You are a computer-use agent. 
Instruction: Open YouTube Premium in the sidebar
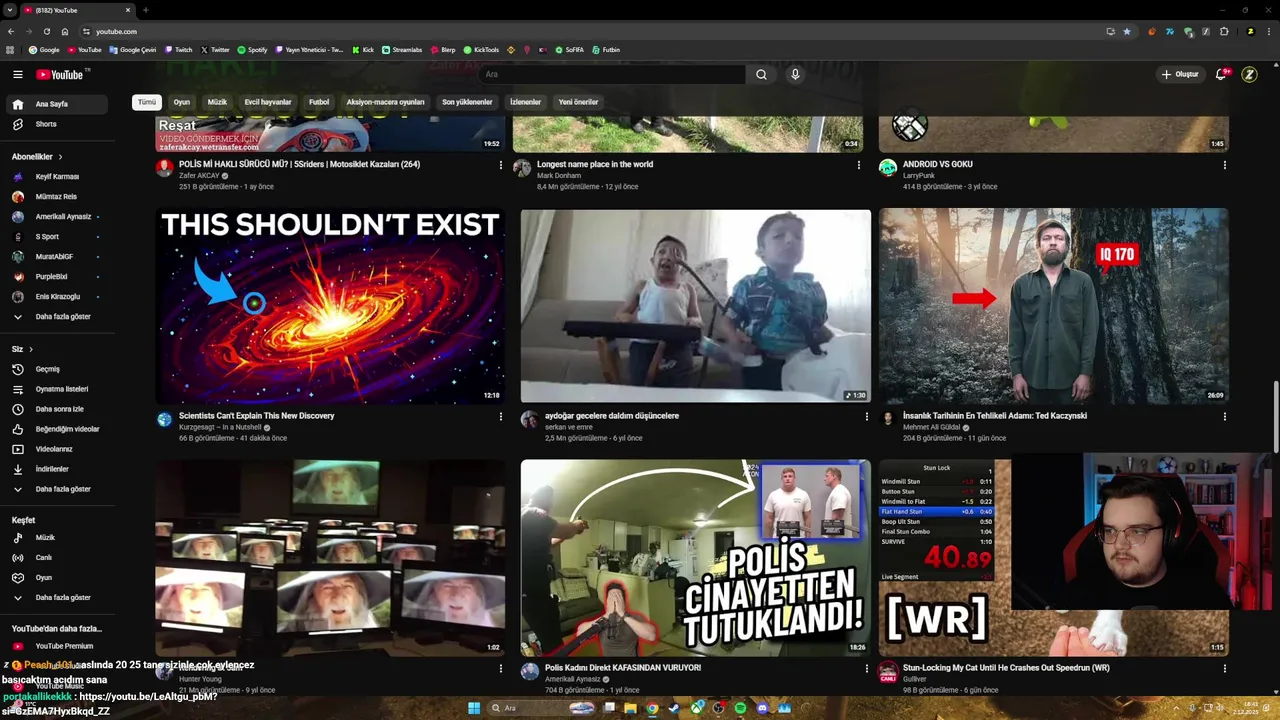(57, 646)
